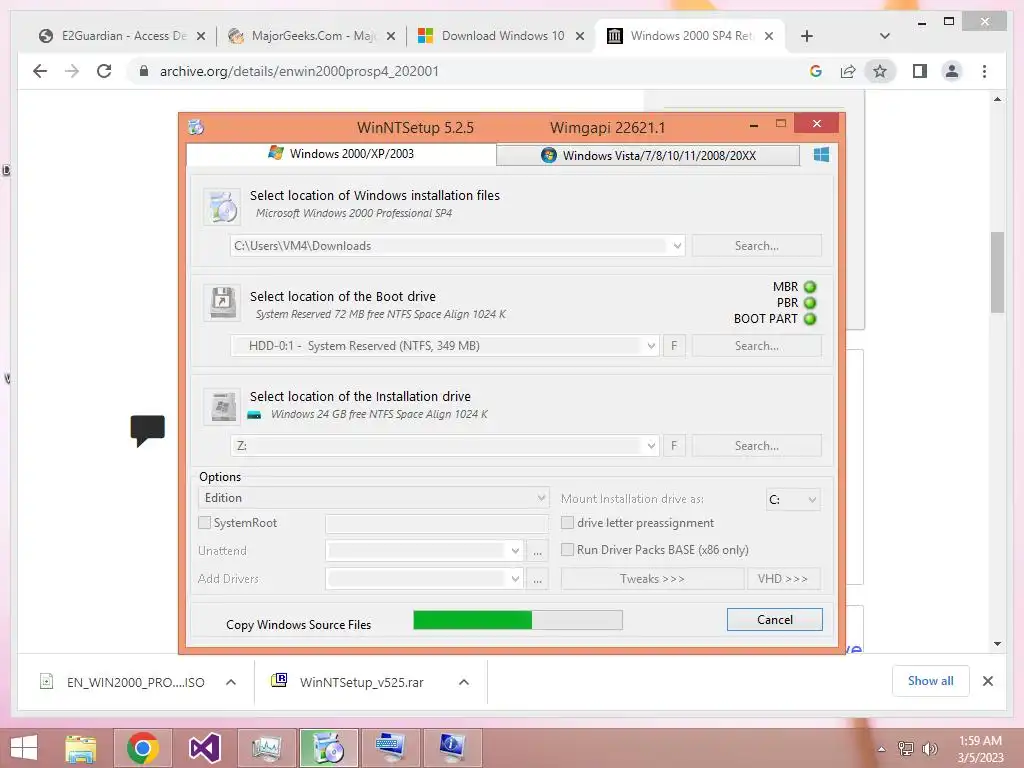Open the Edition dropdown
The height and width of the screenshot is (768, 1024).
click(373, 498)
